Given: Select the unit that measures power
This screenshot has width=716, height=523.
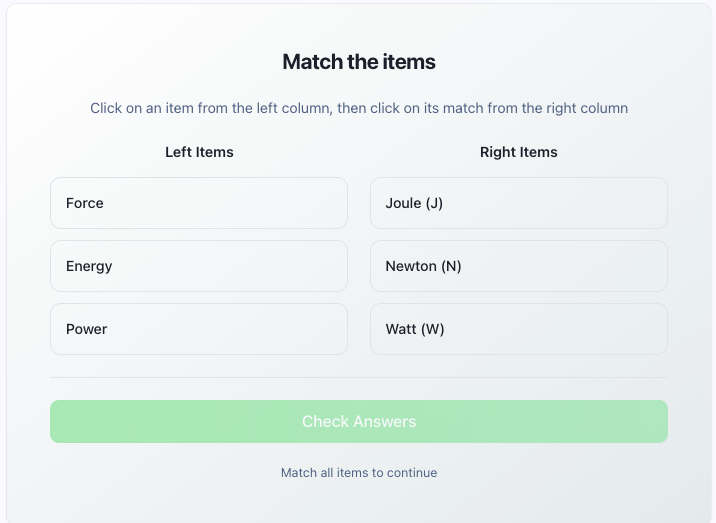Looking at the screenshot, I should [518, 329].
